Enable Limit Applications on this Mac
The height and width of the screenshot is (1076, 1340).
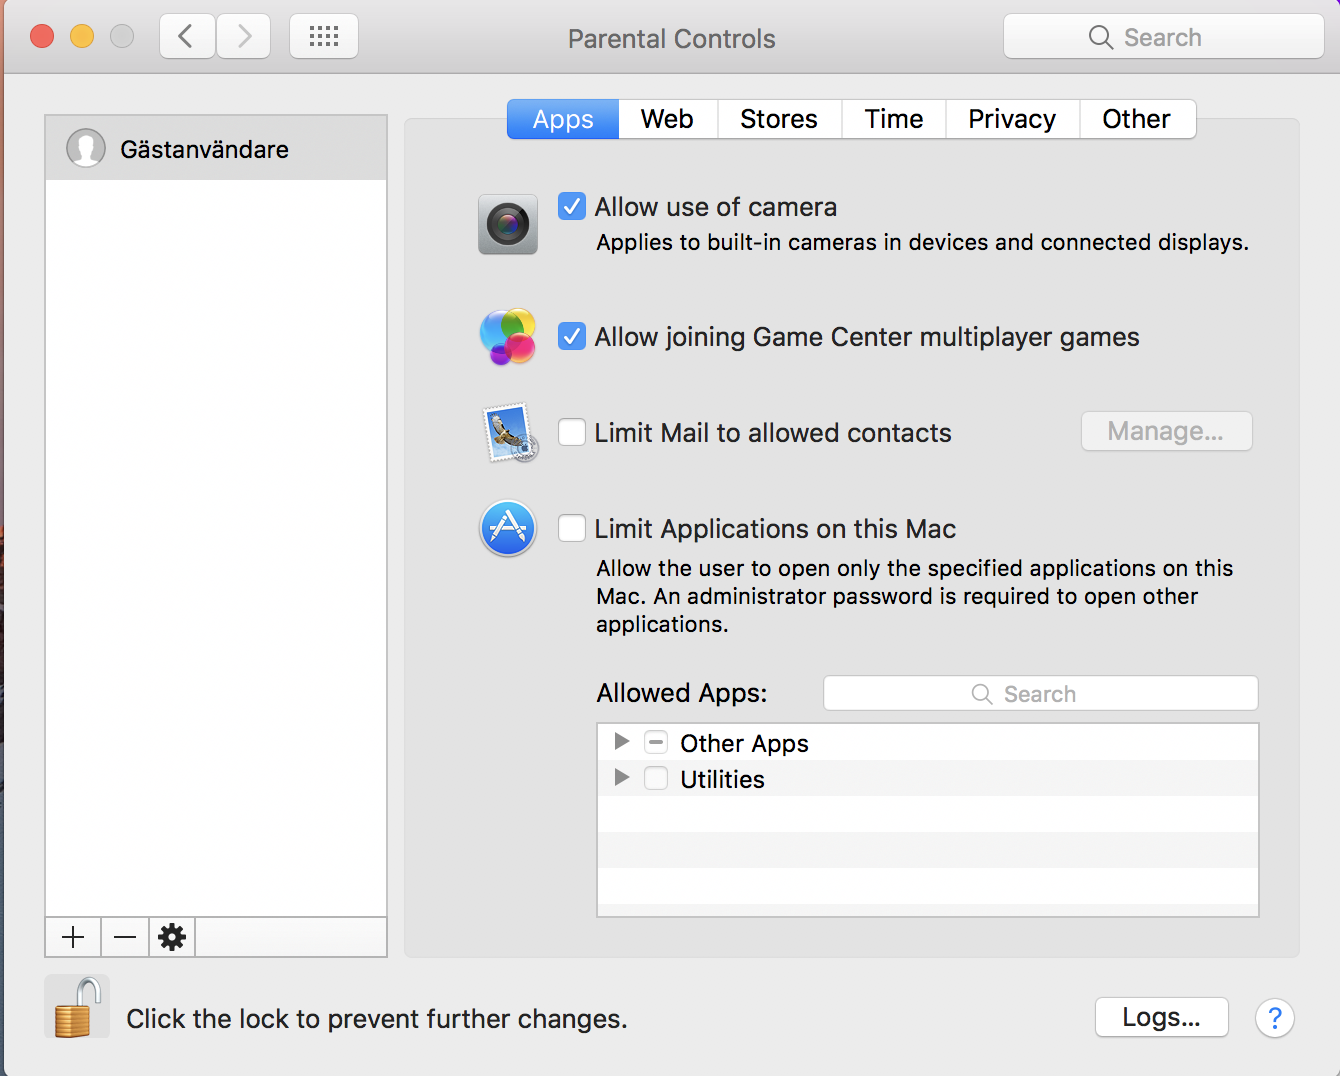[572, 528]
